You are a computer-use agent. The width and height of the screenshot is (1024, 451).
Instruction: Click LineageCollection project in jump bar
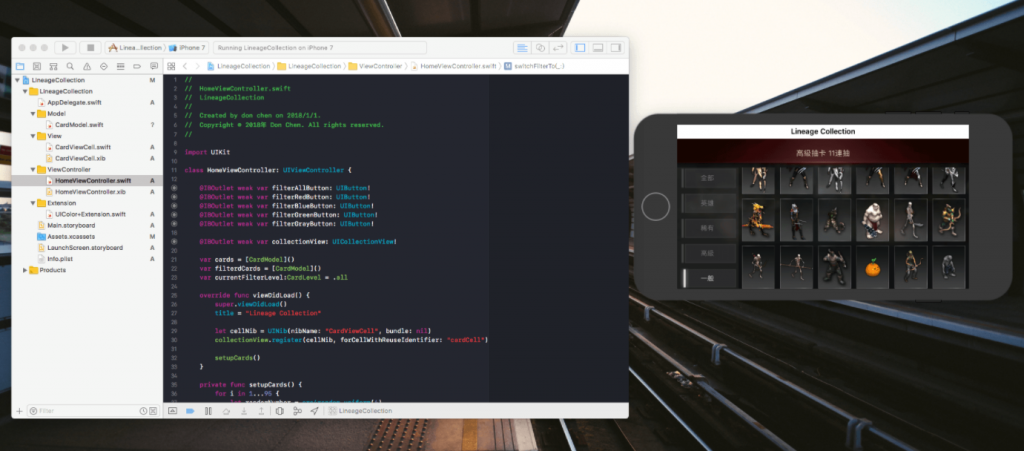click(238, 67)
